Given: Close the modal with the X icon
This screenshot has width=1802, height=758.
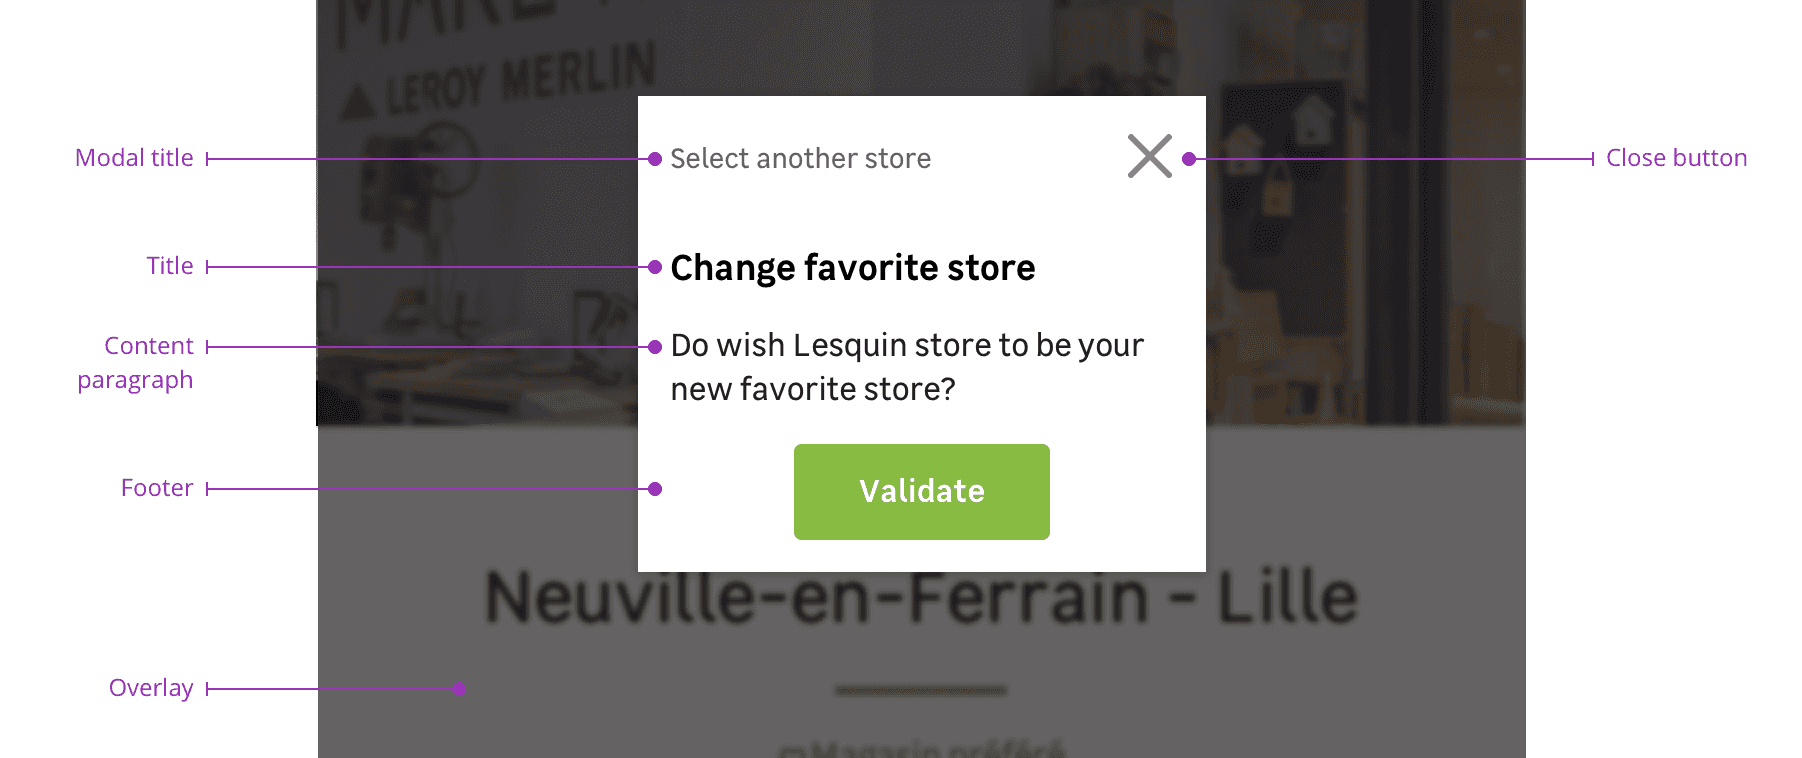Looking at the screenshot, I should (1149, 157).
